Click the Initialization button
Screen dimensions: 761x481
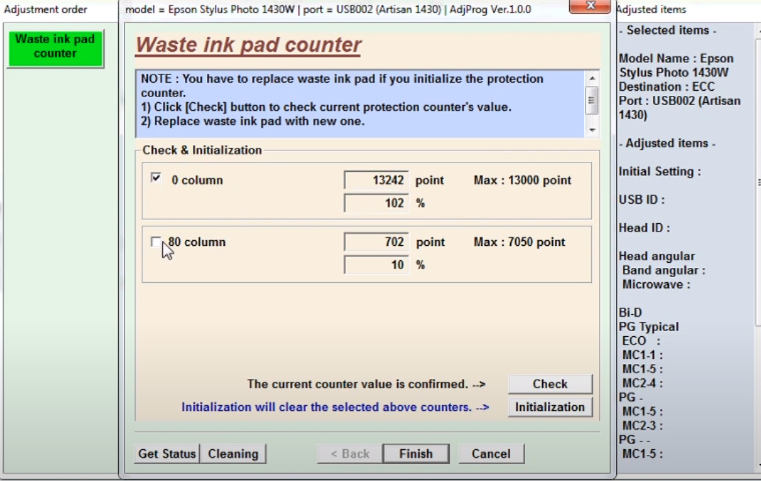coord(550,407)
